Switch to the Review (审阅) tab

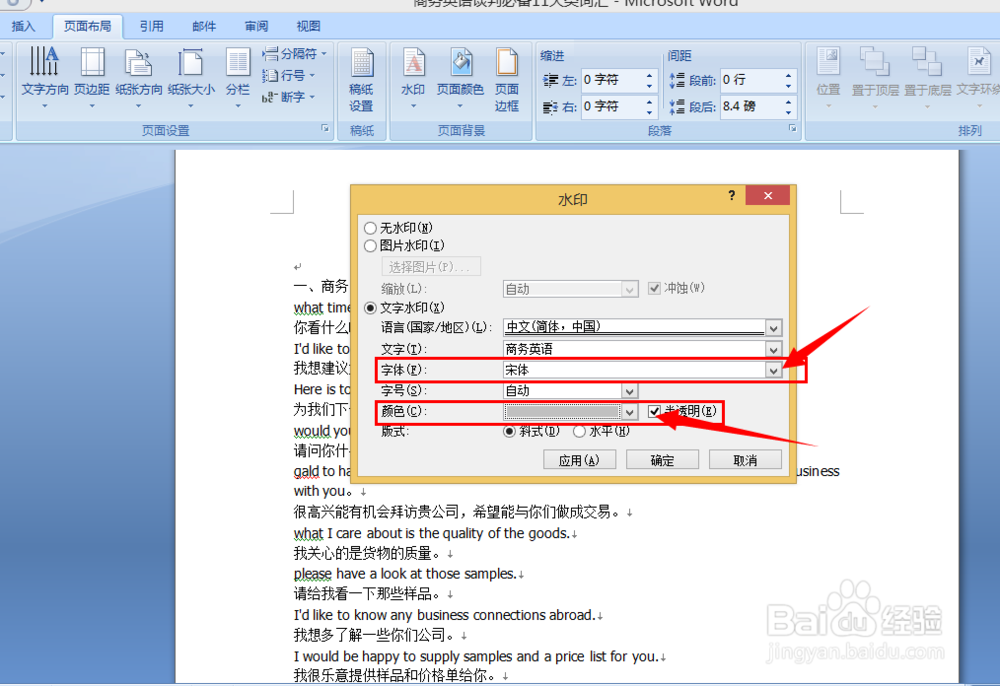pos(256,26)
